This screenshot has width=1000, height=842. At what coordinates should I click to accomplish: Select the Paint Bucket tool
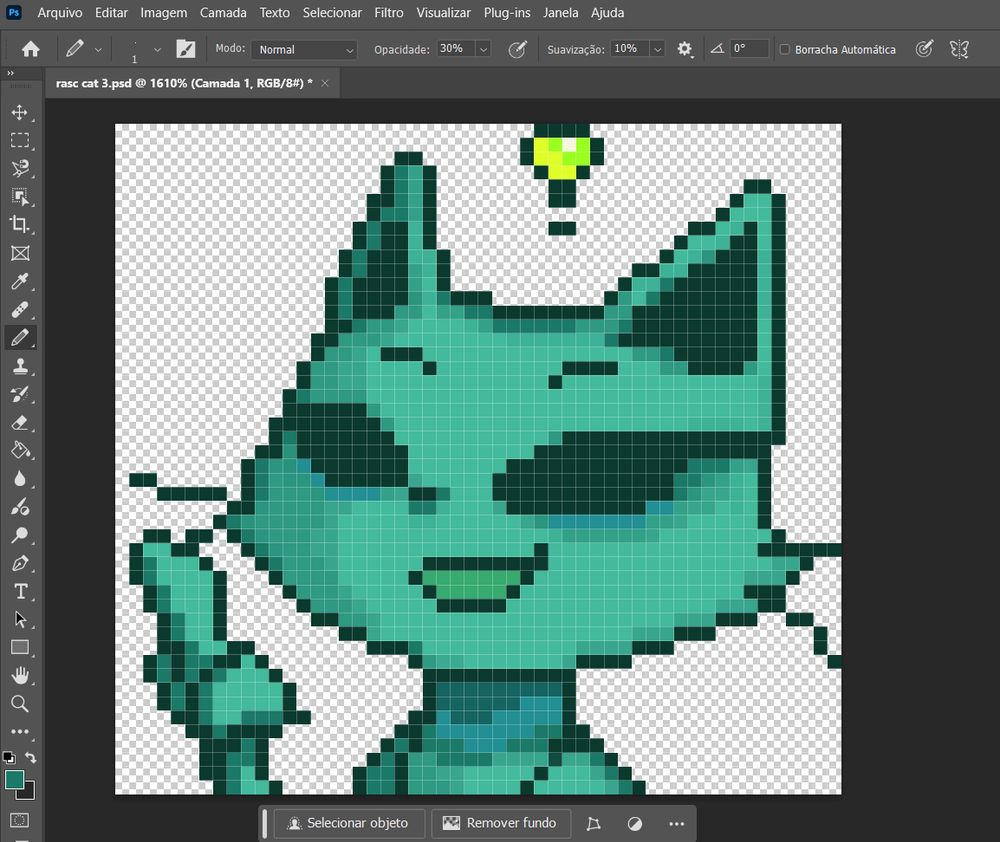pos(20,450)
